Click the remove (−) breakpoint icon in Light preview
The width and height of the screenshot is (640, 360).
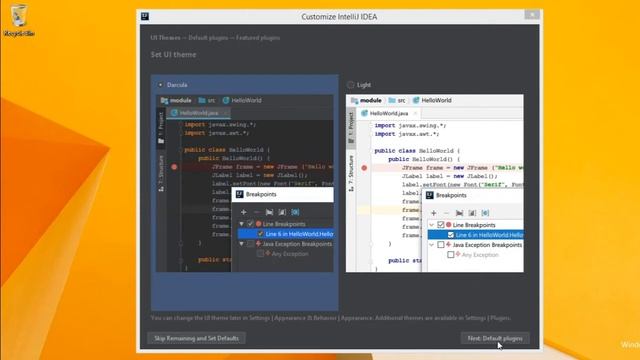tap(447, 213)
